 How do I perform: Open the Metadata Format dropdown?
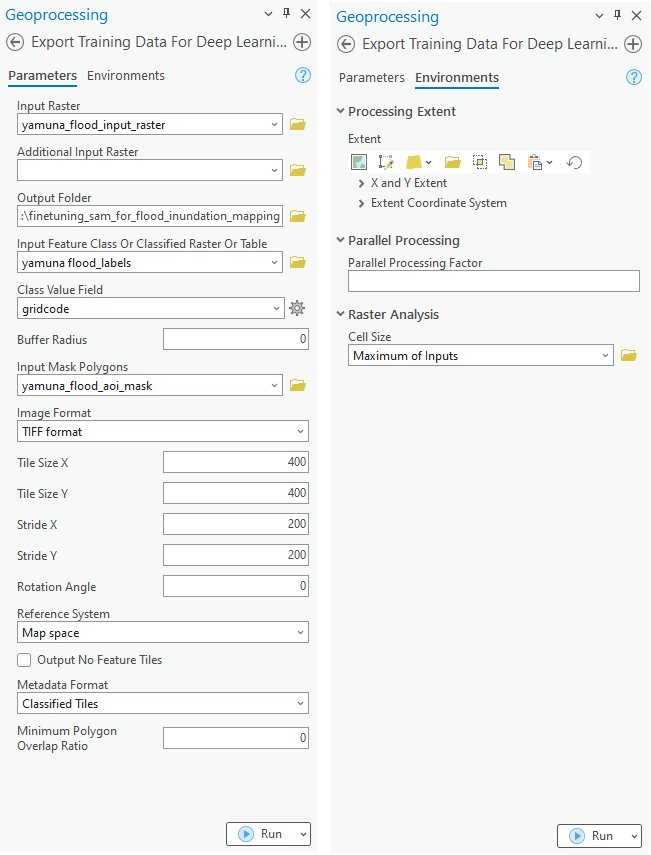click(163, 704)
